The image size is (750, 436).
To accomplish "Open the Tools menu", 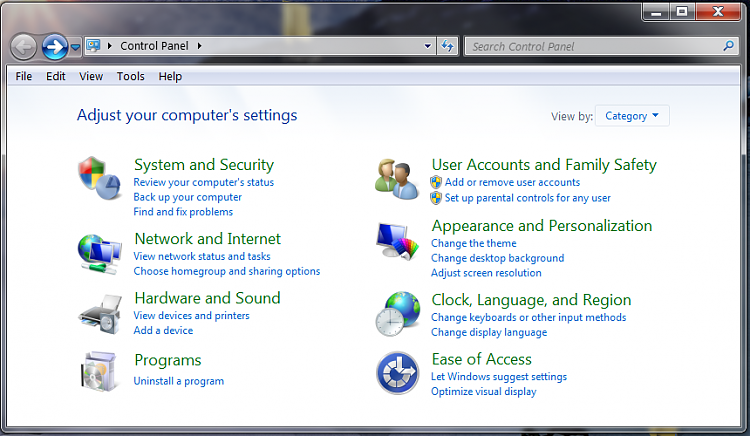I will click(x=131, y=76).
